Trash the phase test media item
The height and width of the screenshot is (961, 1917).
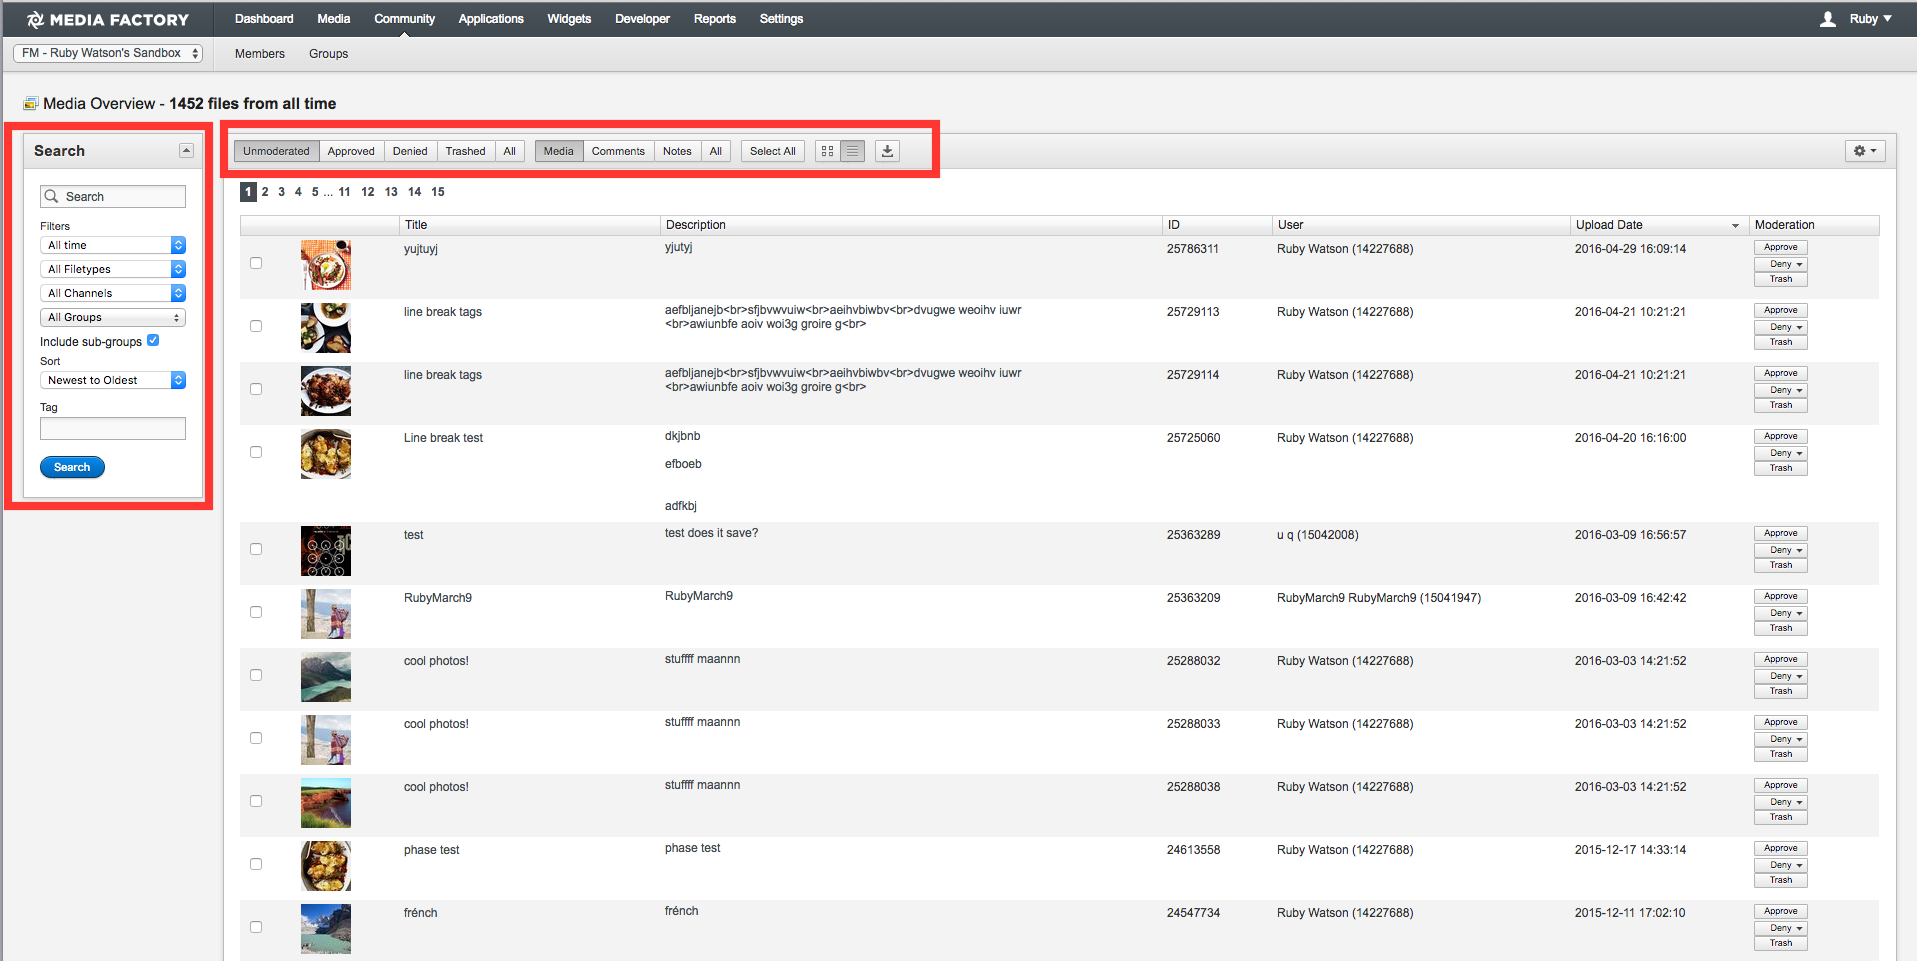tap(1781, 880)
